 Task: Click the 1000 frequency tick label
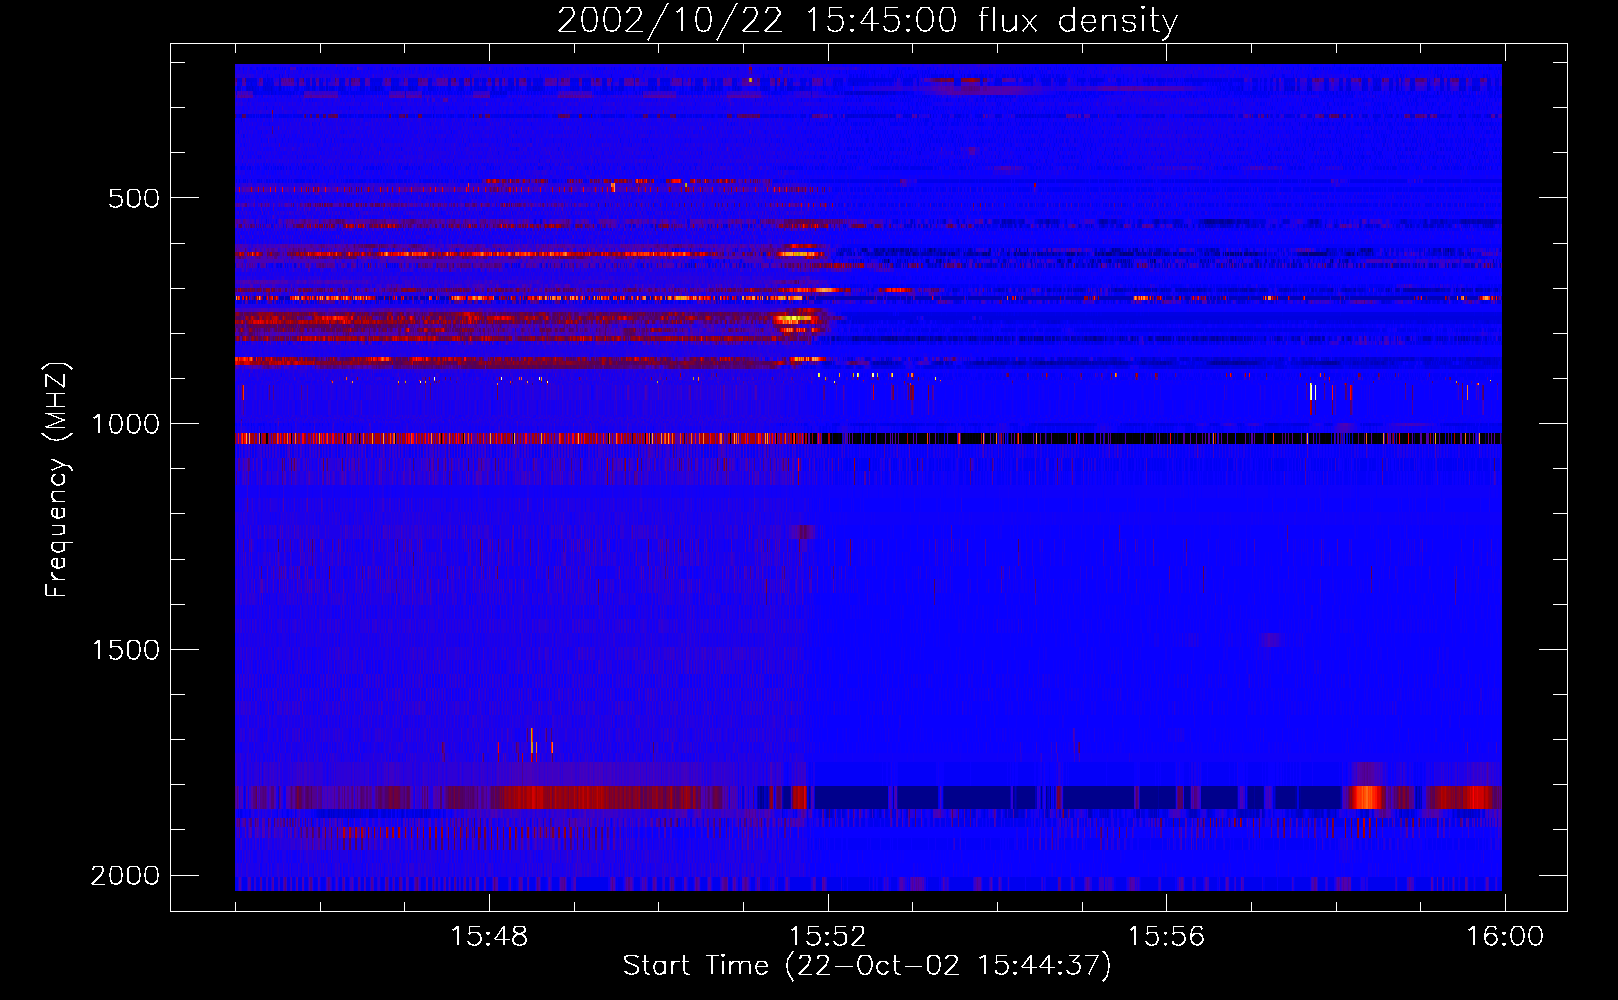(x=125, y=424)
